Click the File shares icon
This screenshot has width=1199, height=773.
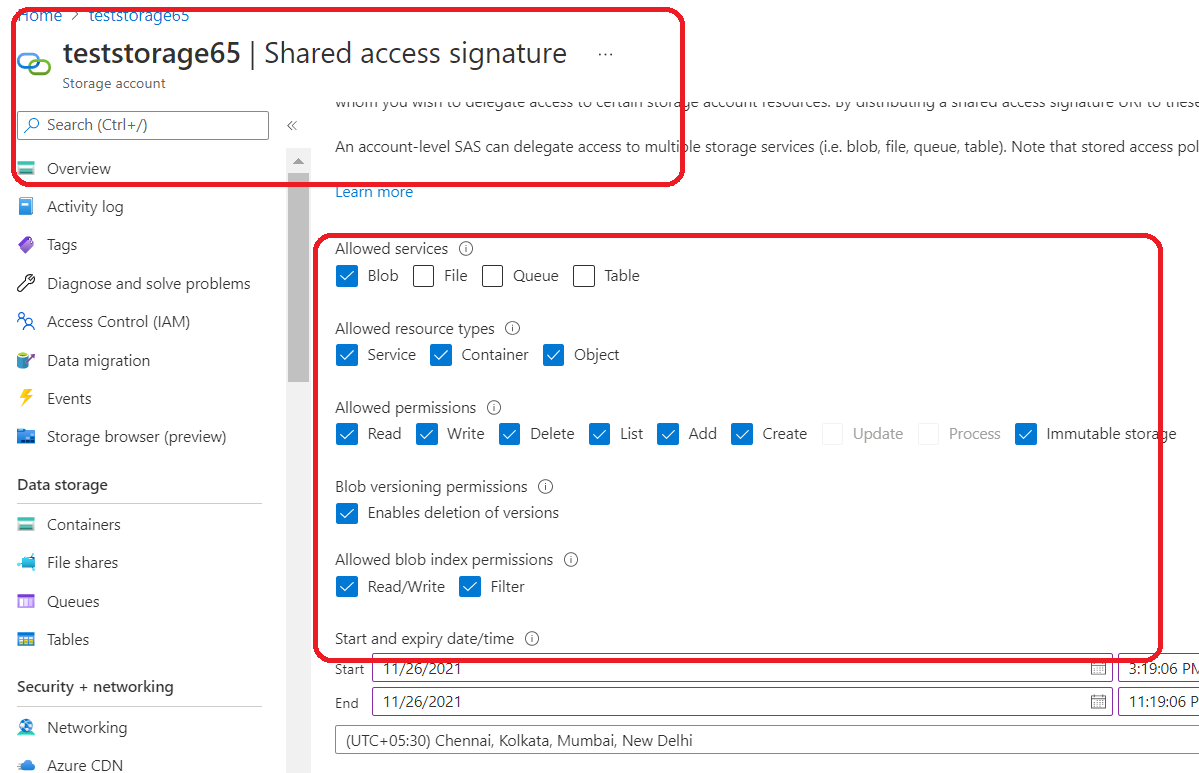click(x=26, y=563)
